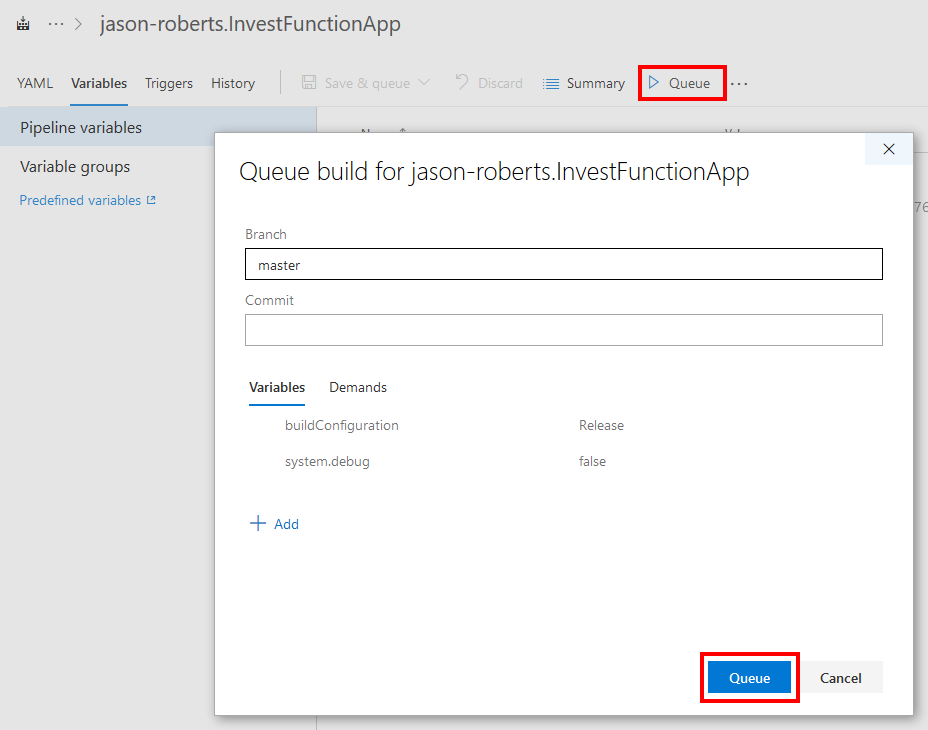Click the blue Queue button in the dialog
Screen dimensions: 928x730
pyautogui.click(x=749, y=677)
